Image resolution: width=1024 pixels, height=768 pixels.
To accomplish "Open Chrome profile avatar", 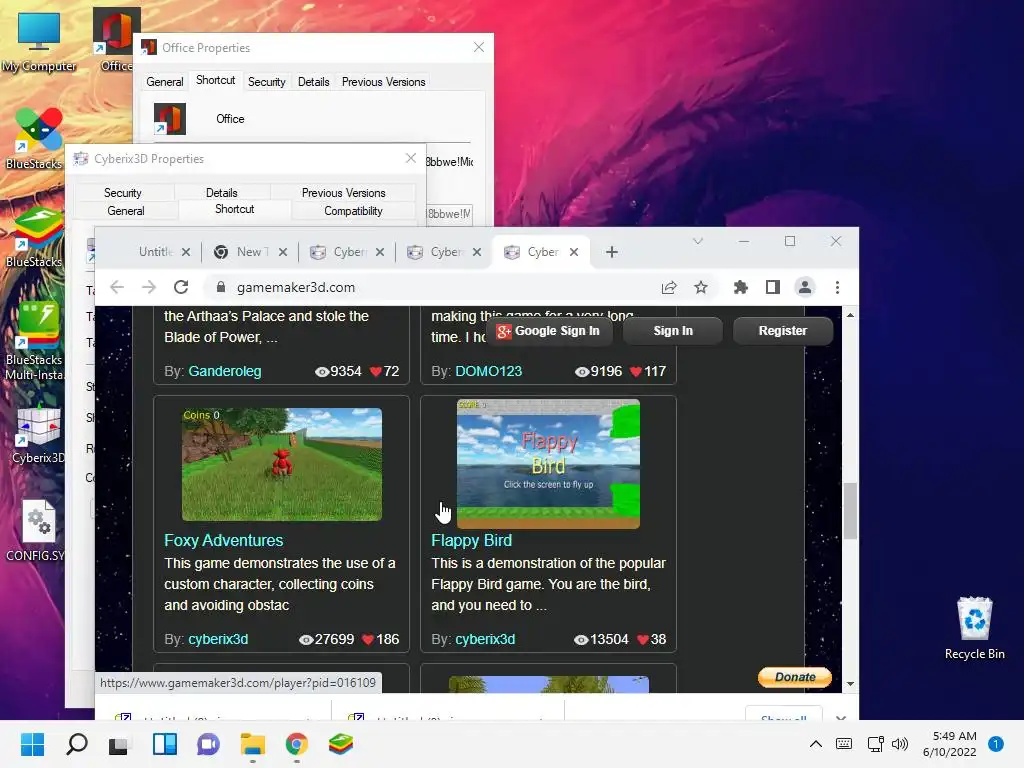I will click(805, 287).
